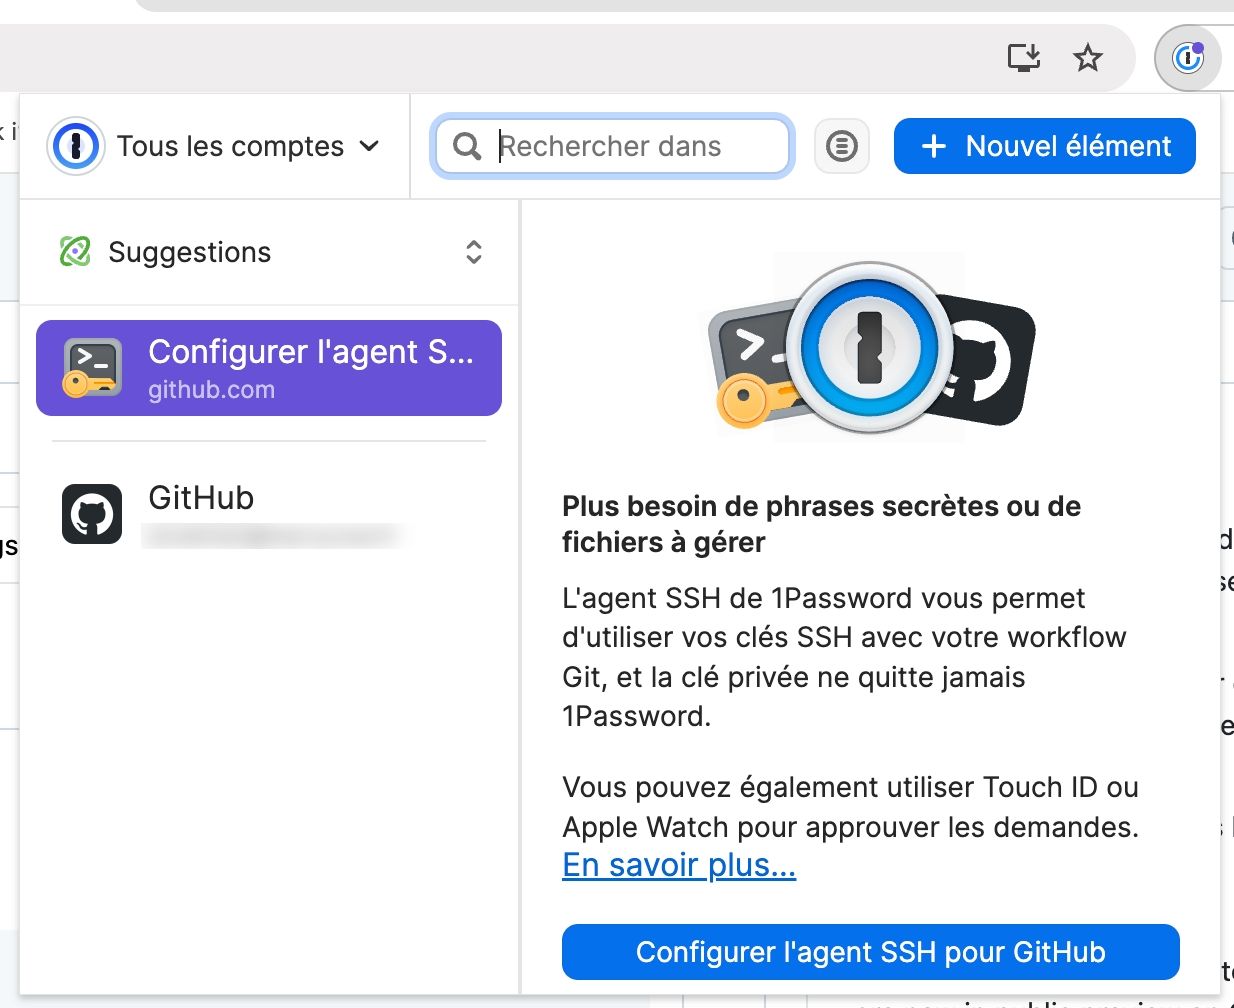1234x1008 pixels.
Task: Click the 1Password account logo
Action: pos(76,147)
